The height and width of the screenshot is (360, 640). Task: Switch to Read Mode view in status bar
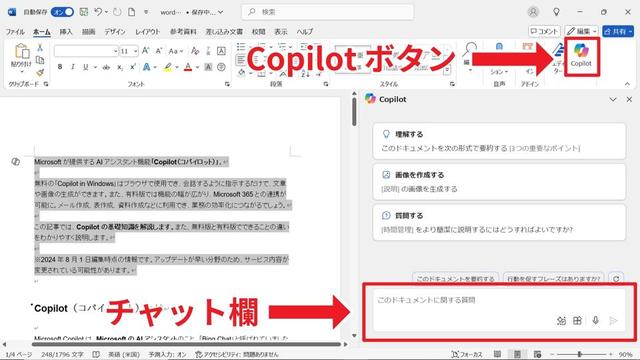(x=497, y=354)
